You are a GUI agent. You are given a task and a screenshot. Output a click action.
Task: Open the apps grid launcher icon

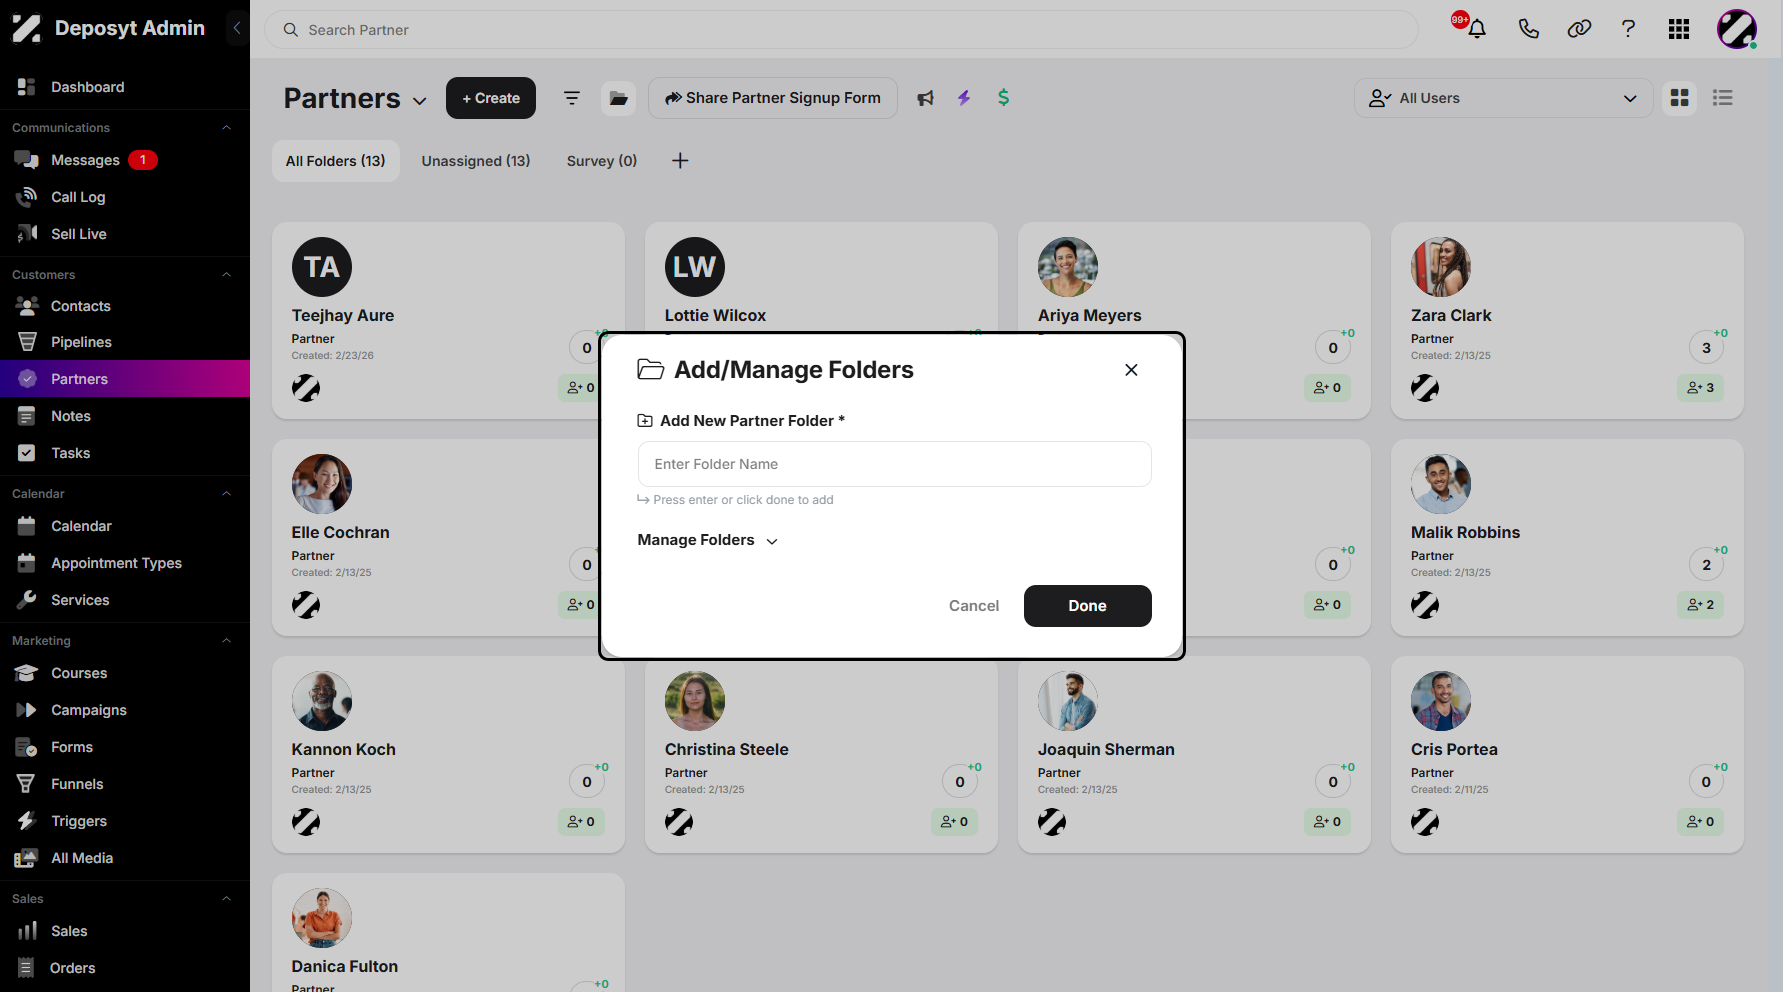pos(1679,29)
